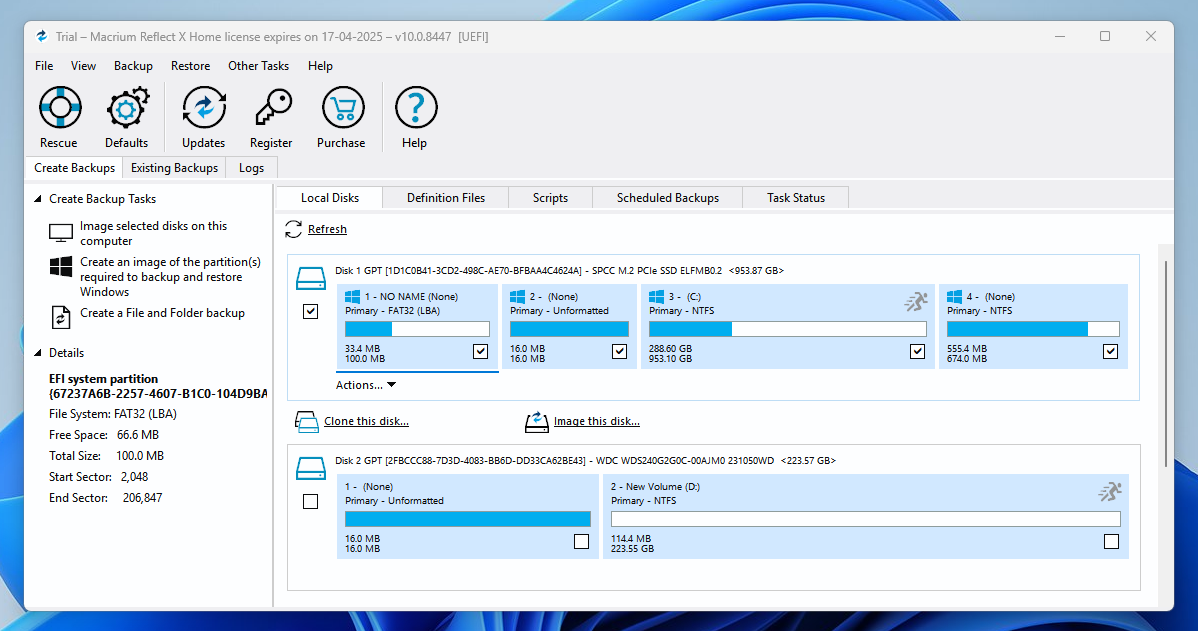Switch to the Scheduled Backups tab
The image size is (1198, 631).
[x=668, y=198]
